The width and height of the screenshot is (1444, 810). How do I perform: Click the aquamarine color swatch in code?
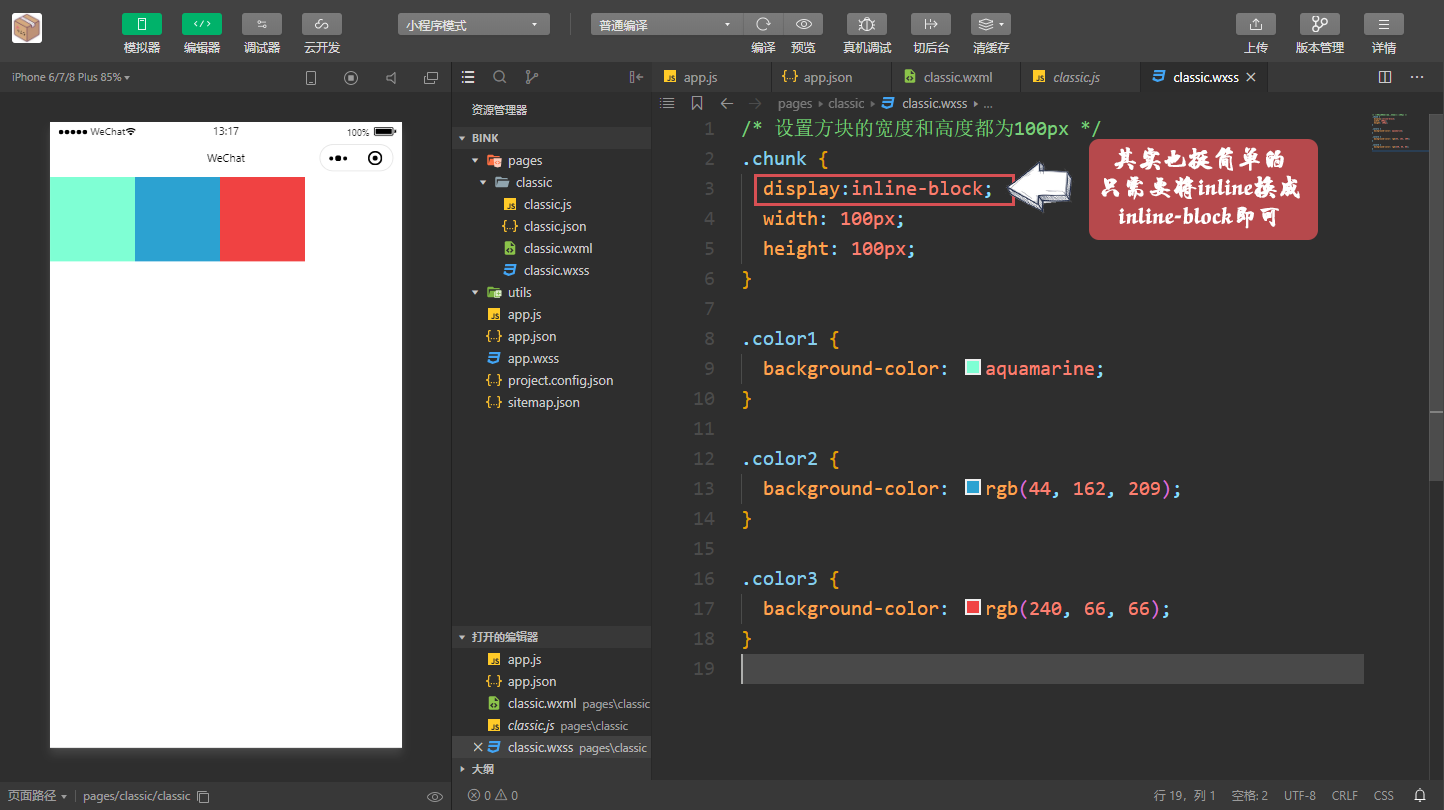(x=972, y=368)
